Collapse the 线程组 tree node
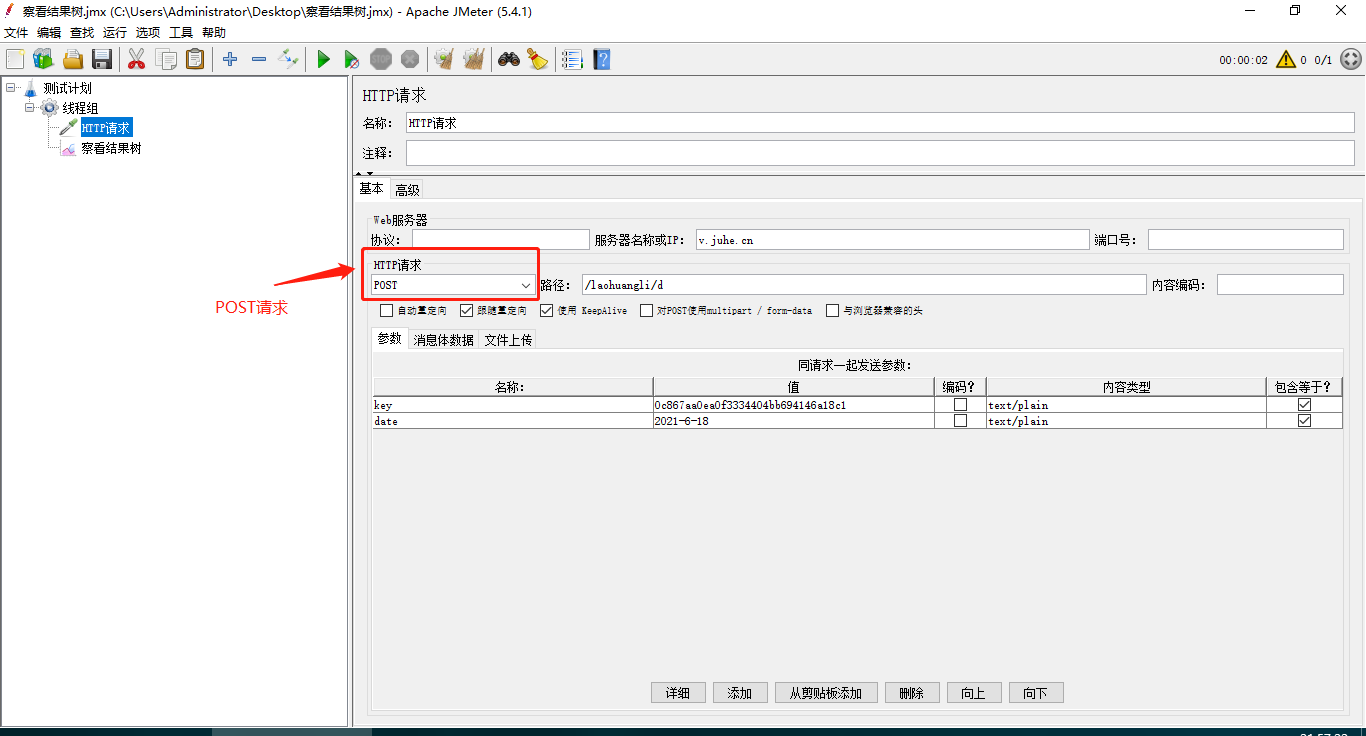 30,108
